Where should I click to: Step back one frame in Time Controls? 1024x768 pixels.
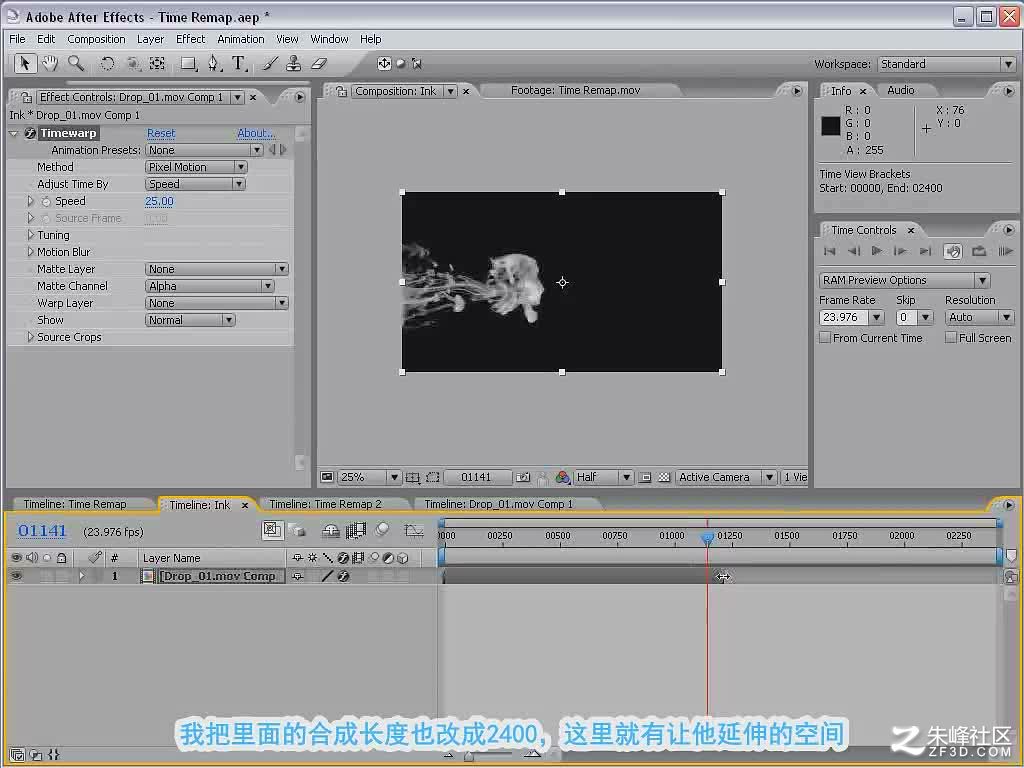[x=854, y=251]
